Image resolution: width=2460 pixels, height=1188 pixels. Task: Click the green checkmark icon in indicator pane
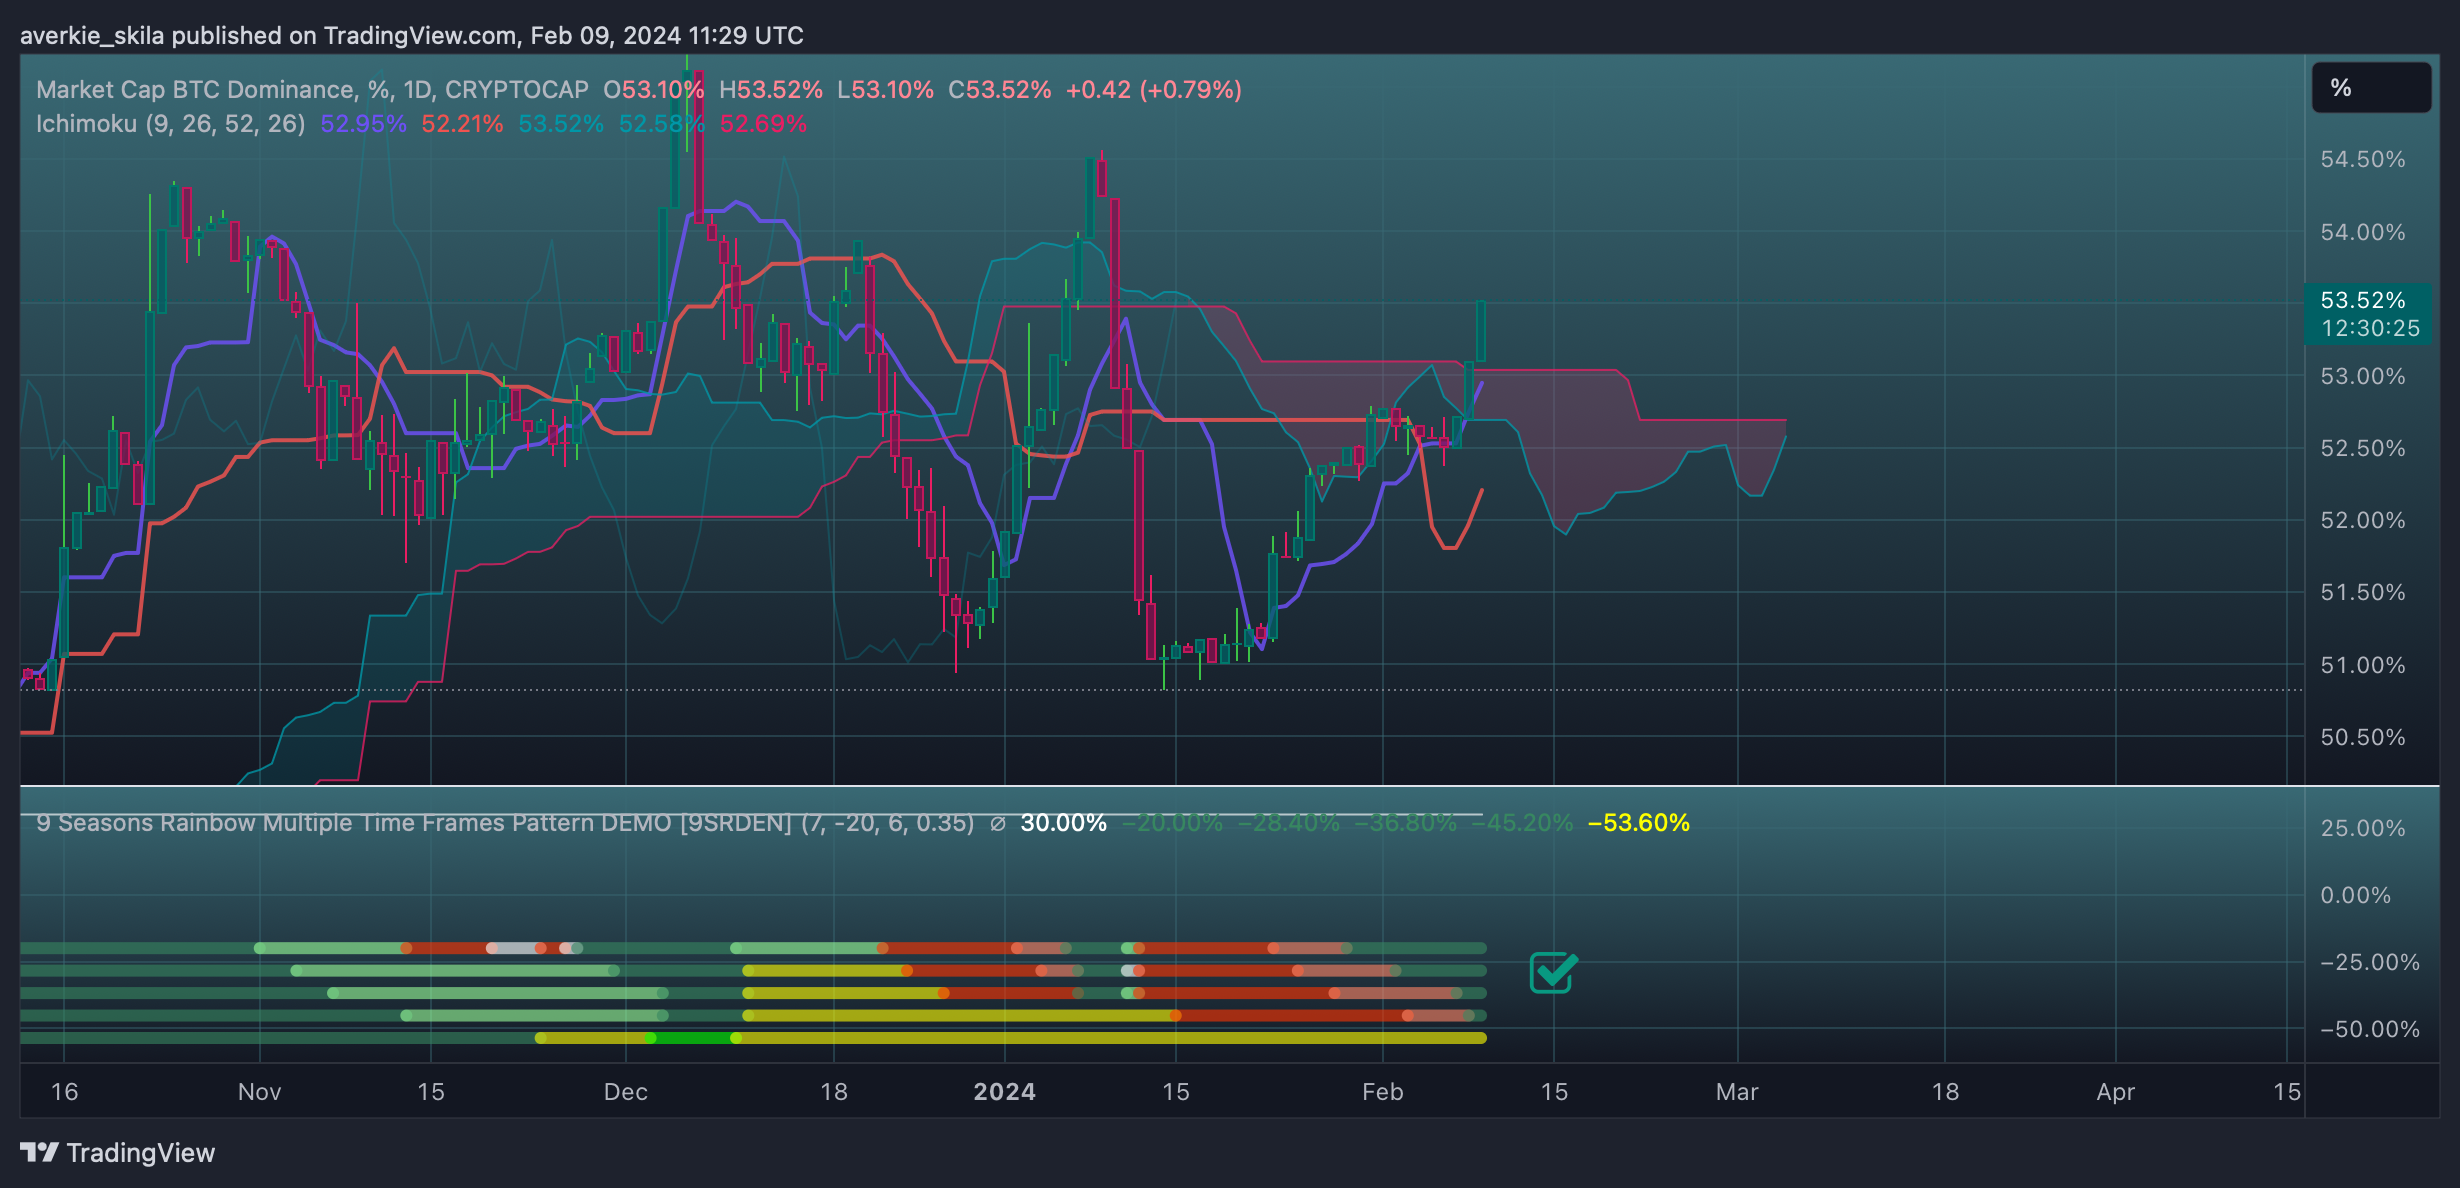click(1554, 972)
